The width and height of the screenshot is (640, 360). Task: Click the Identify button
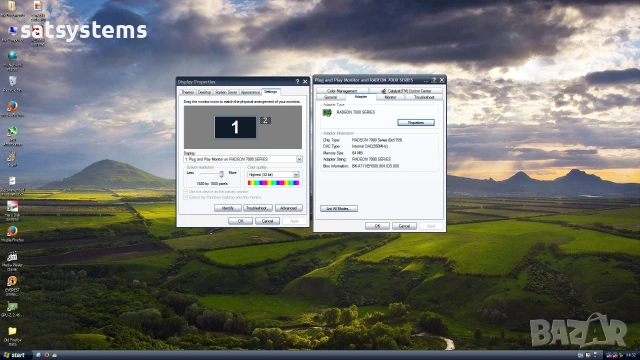click(227, 208)
